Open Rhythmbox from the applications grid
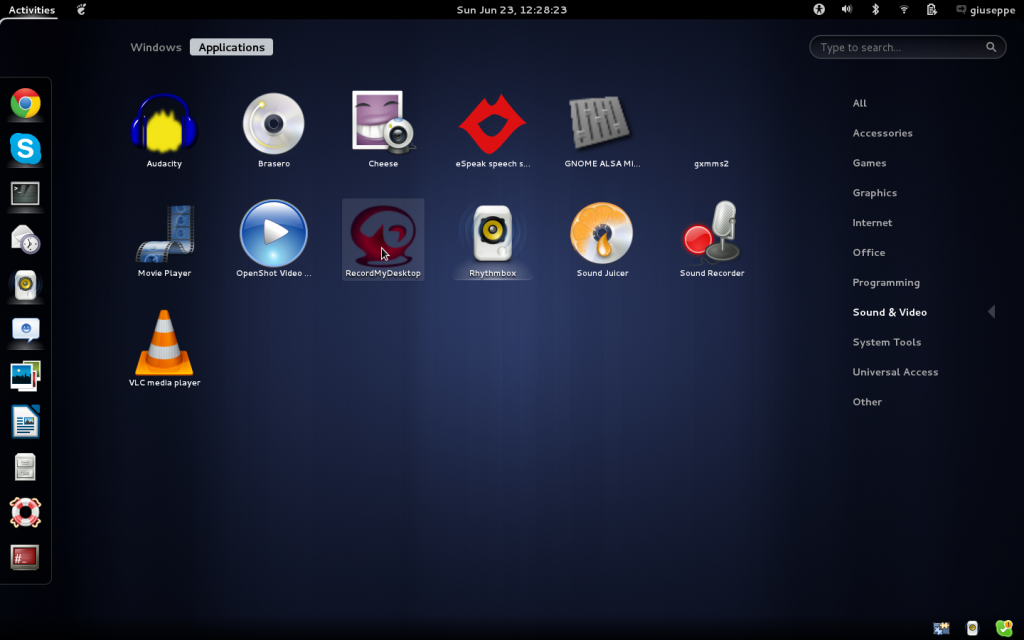The width and height of the screenshot is (1024, 640). (492, 240)
